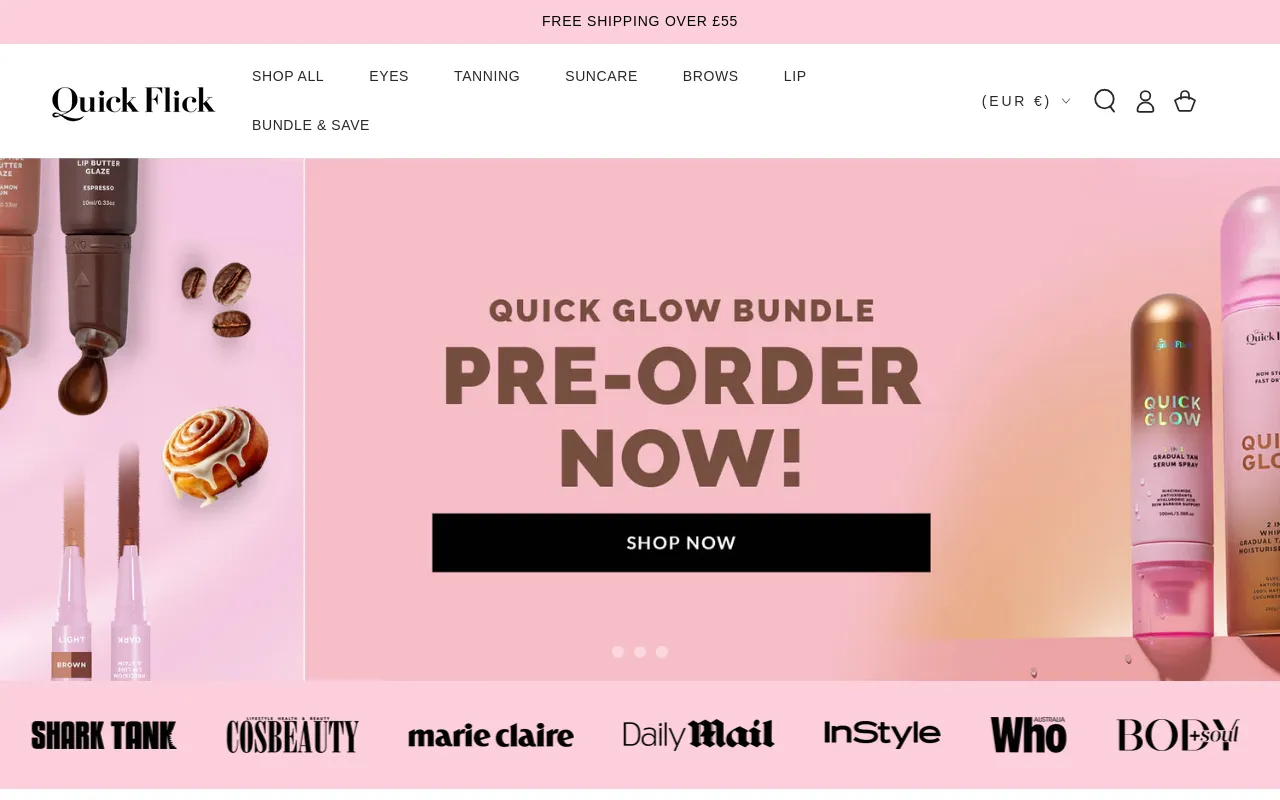Click the Quick Flick logo
This screenshot has width=1280, height=800.
(x=133, y=103)
